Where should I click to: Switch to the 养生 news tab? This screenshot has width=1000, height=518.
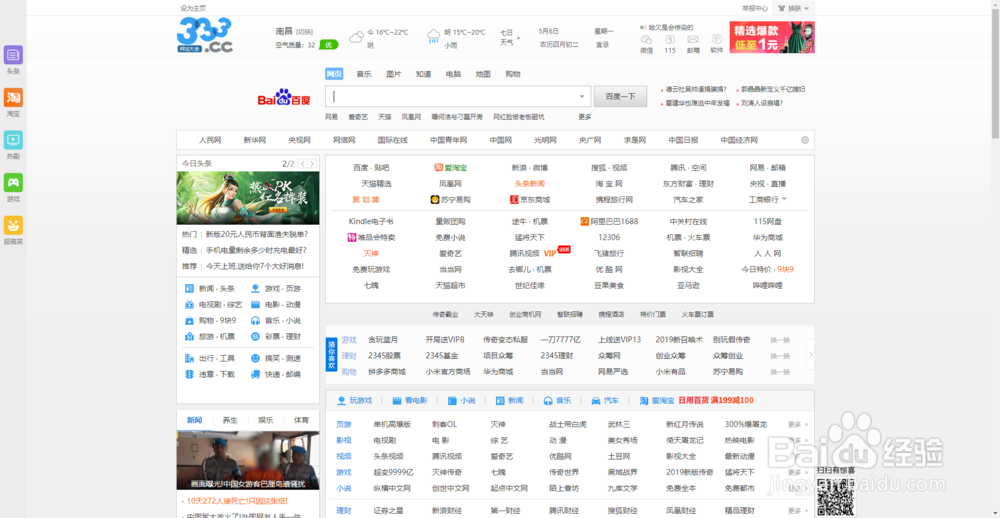pos(230,420)
